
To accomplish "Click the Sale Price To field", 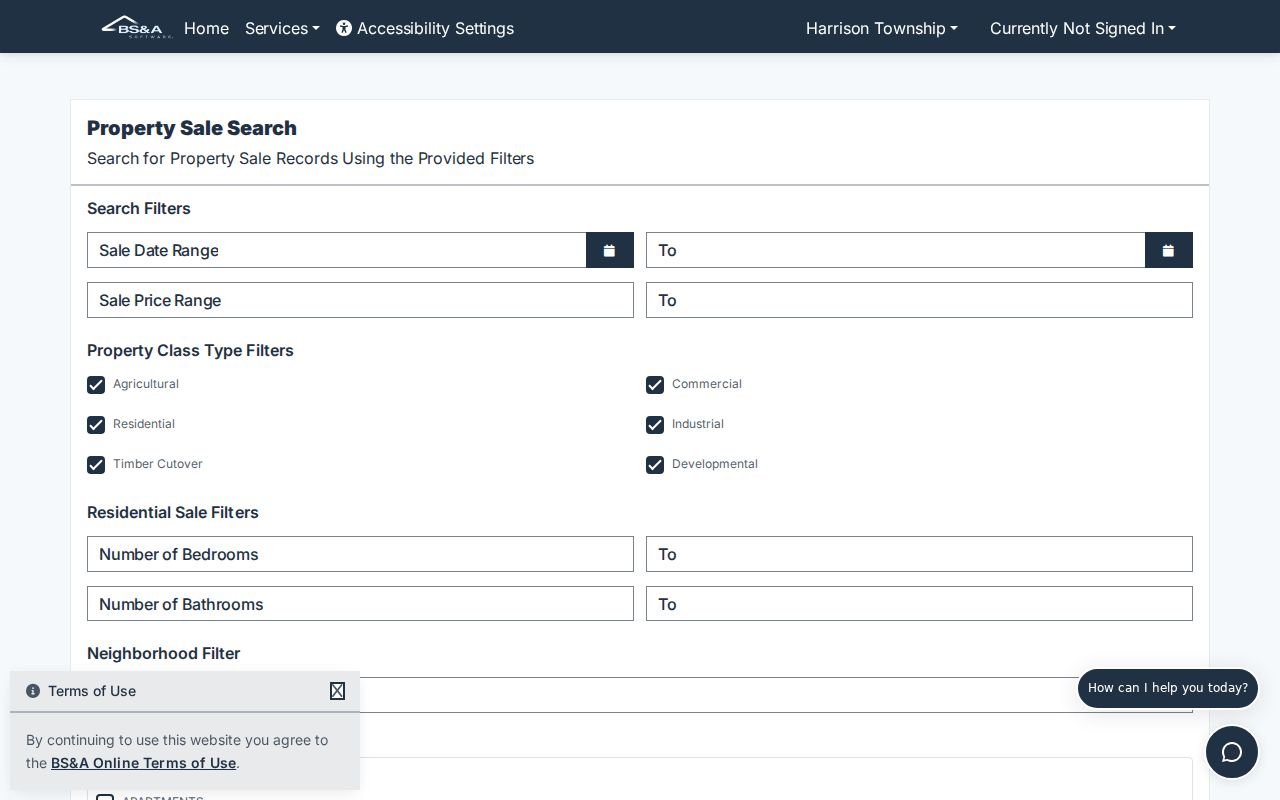I will [919, 300].
